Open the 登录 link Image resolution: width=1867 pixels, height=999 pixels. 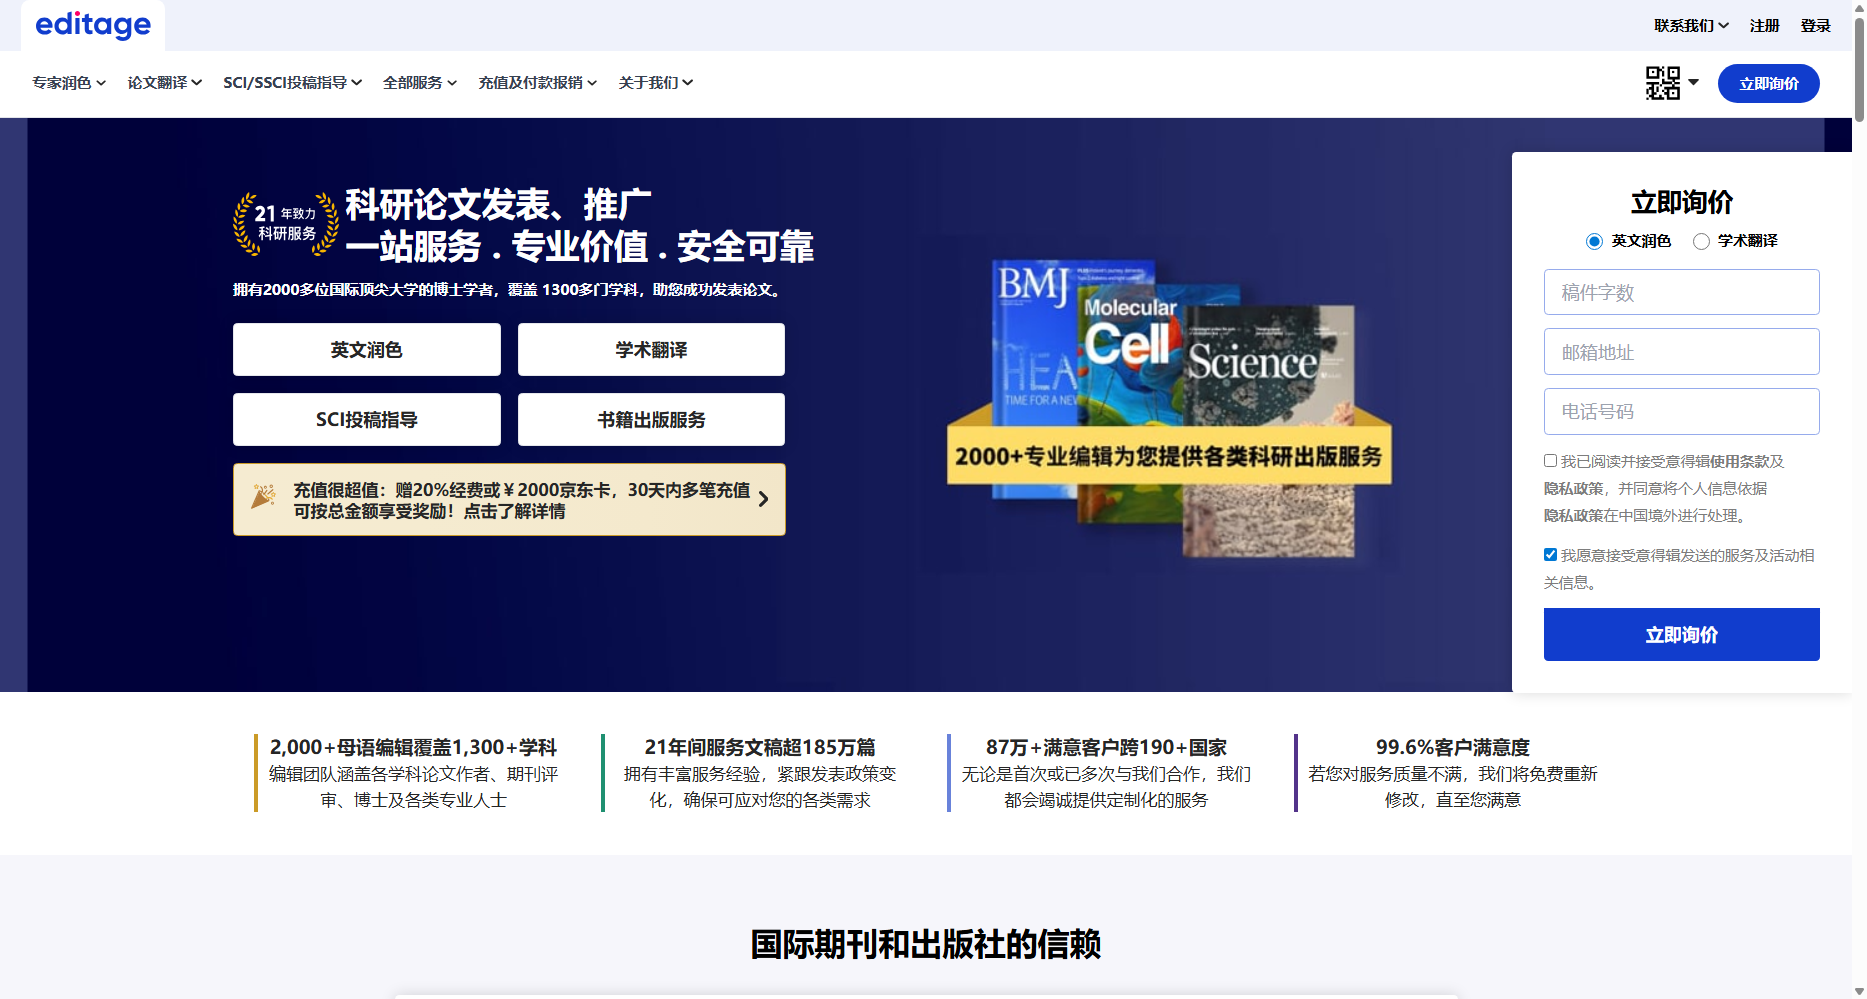click(1816, 26)
